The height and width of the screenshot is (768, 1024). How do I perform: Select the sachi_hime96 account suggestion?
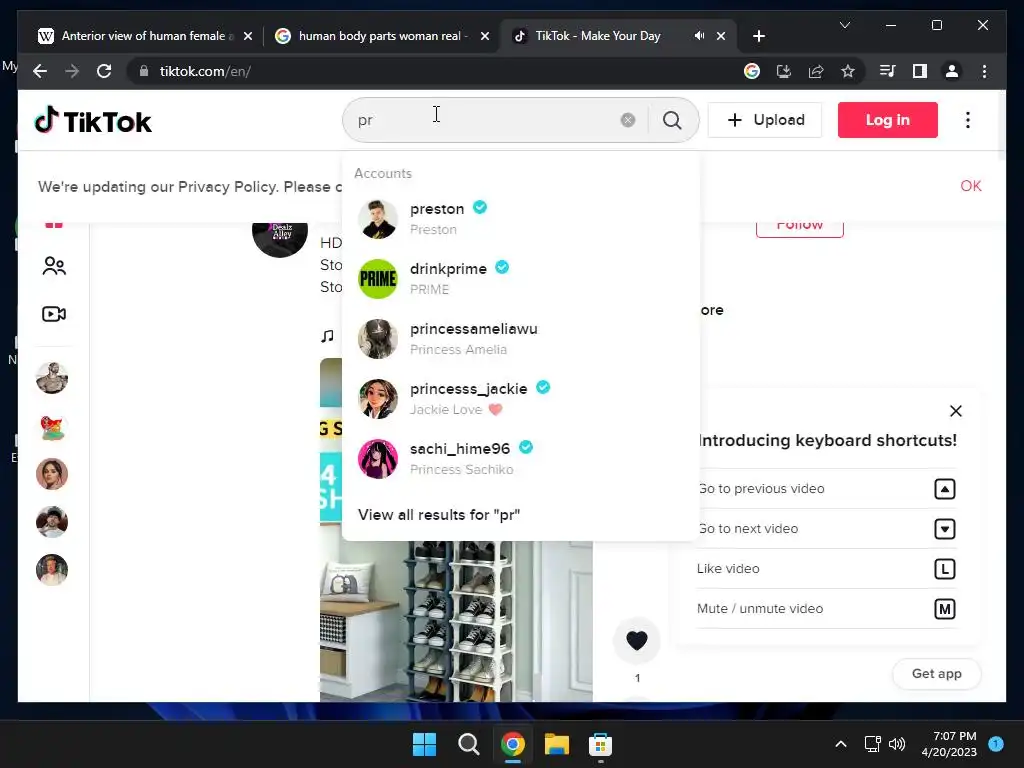point(520,459)
